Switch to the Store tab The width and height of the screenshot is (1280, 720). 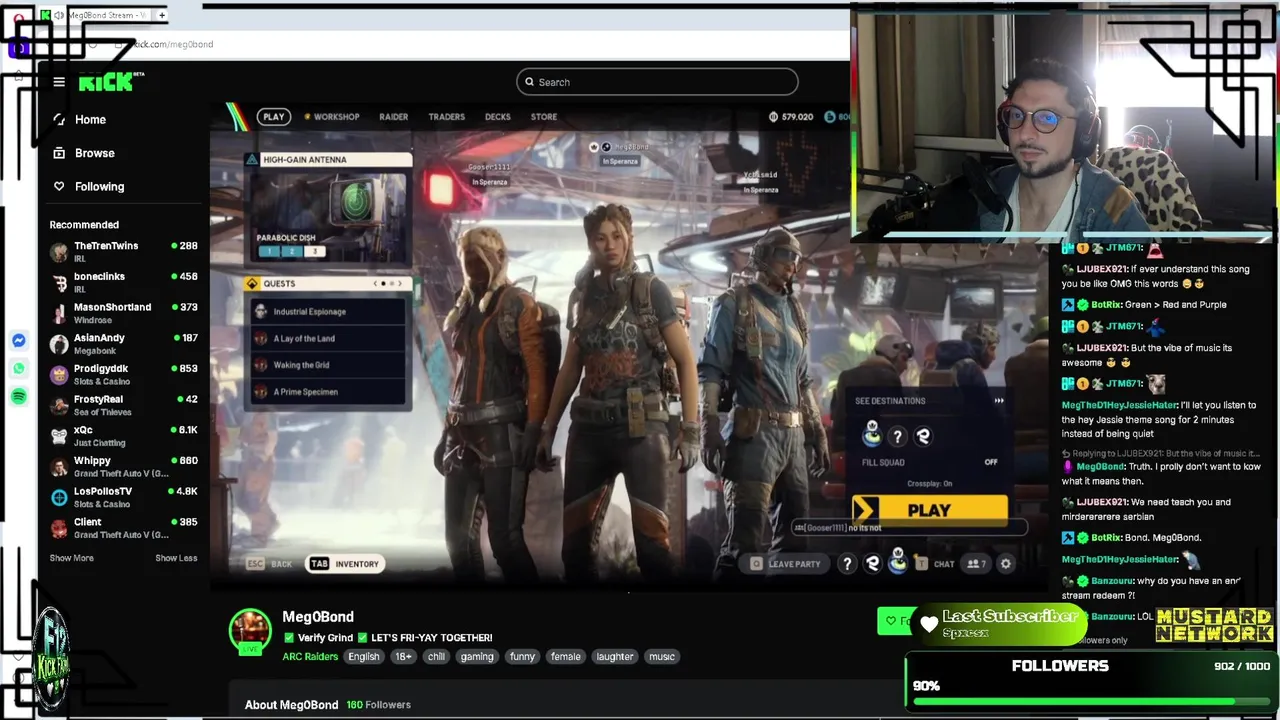tap(544, 117)
